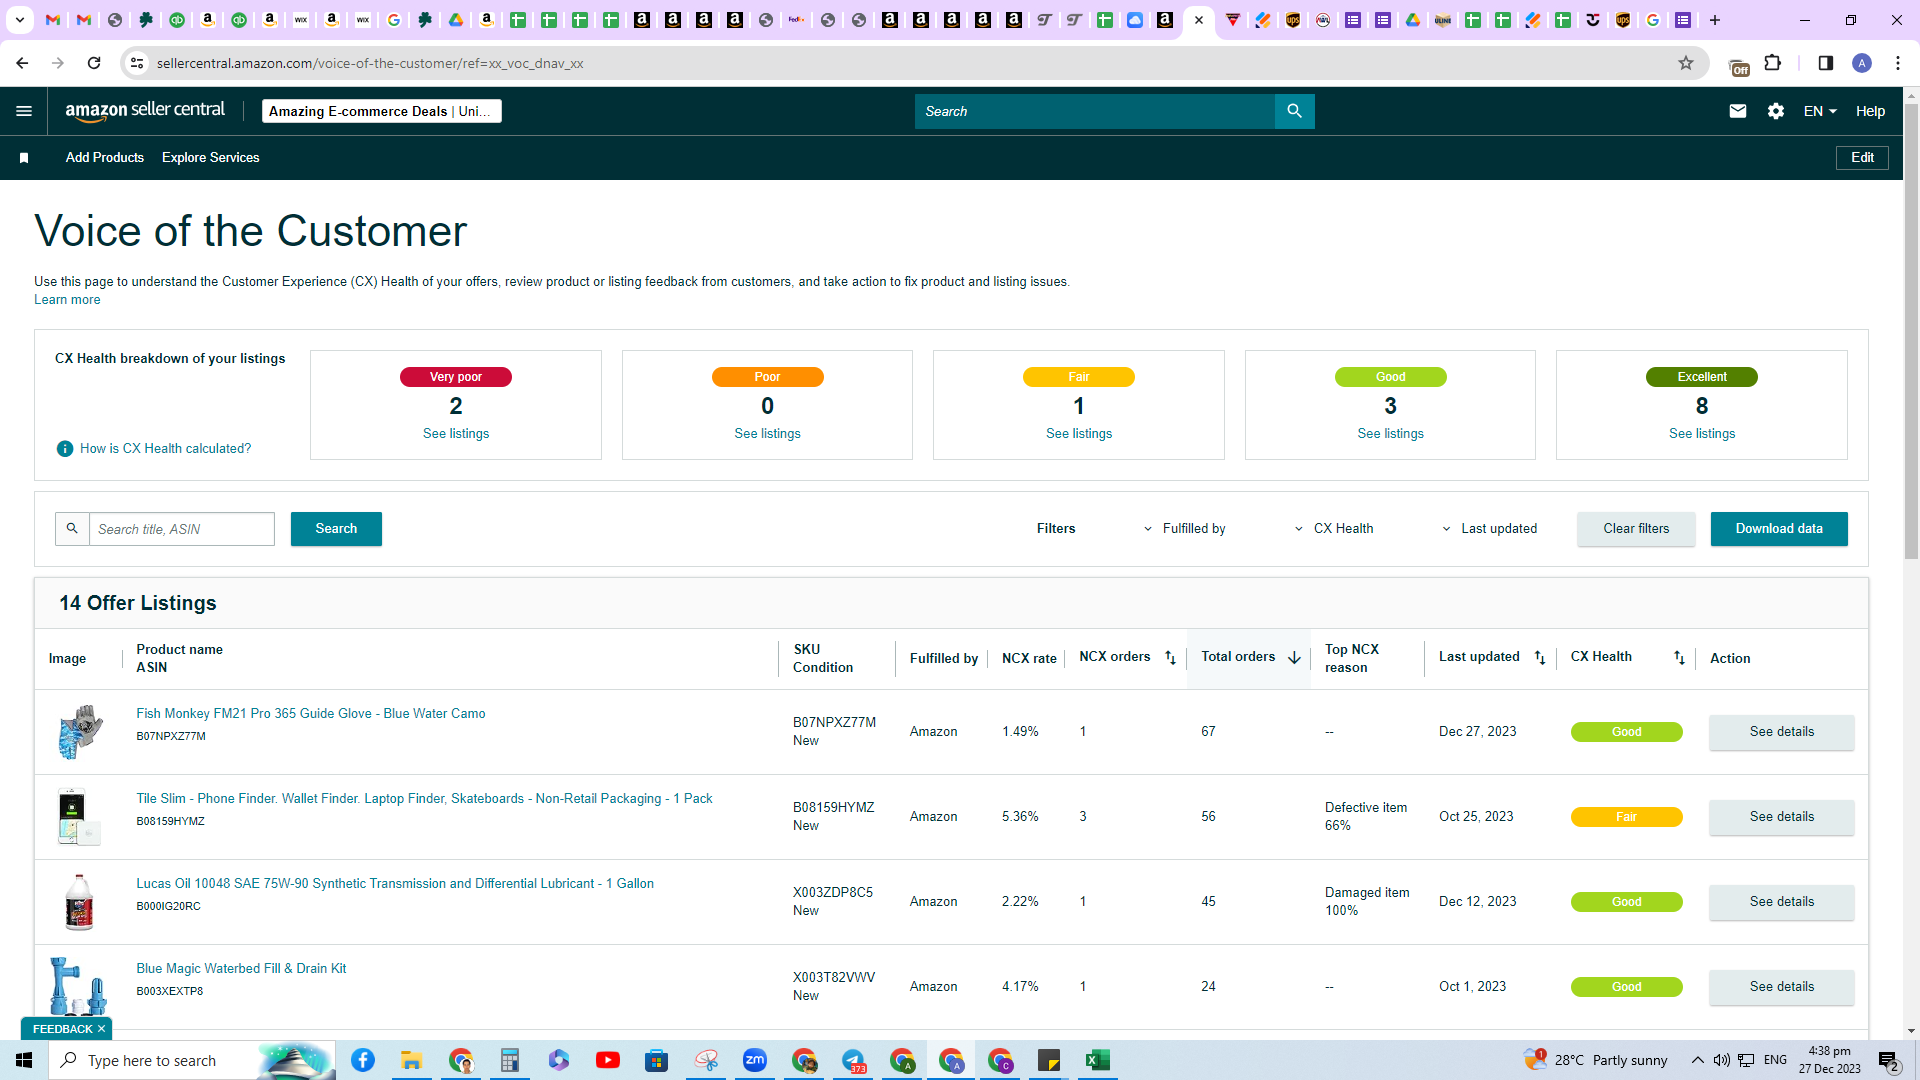Open Add Products menu item
Viewport: 1920px width, 1080px height.
coord(105,158)
